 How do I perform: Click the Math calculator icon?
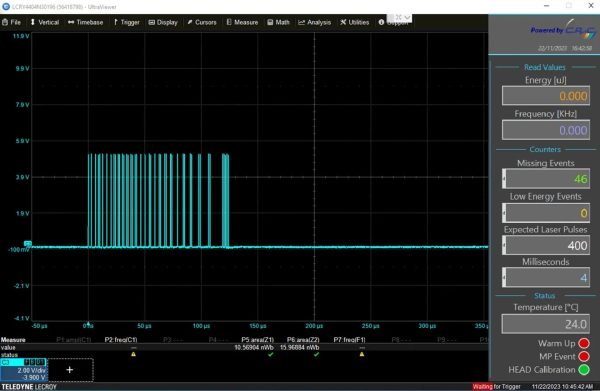270,22
